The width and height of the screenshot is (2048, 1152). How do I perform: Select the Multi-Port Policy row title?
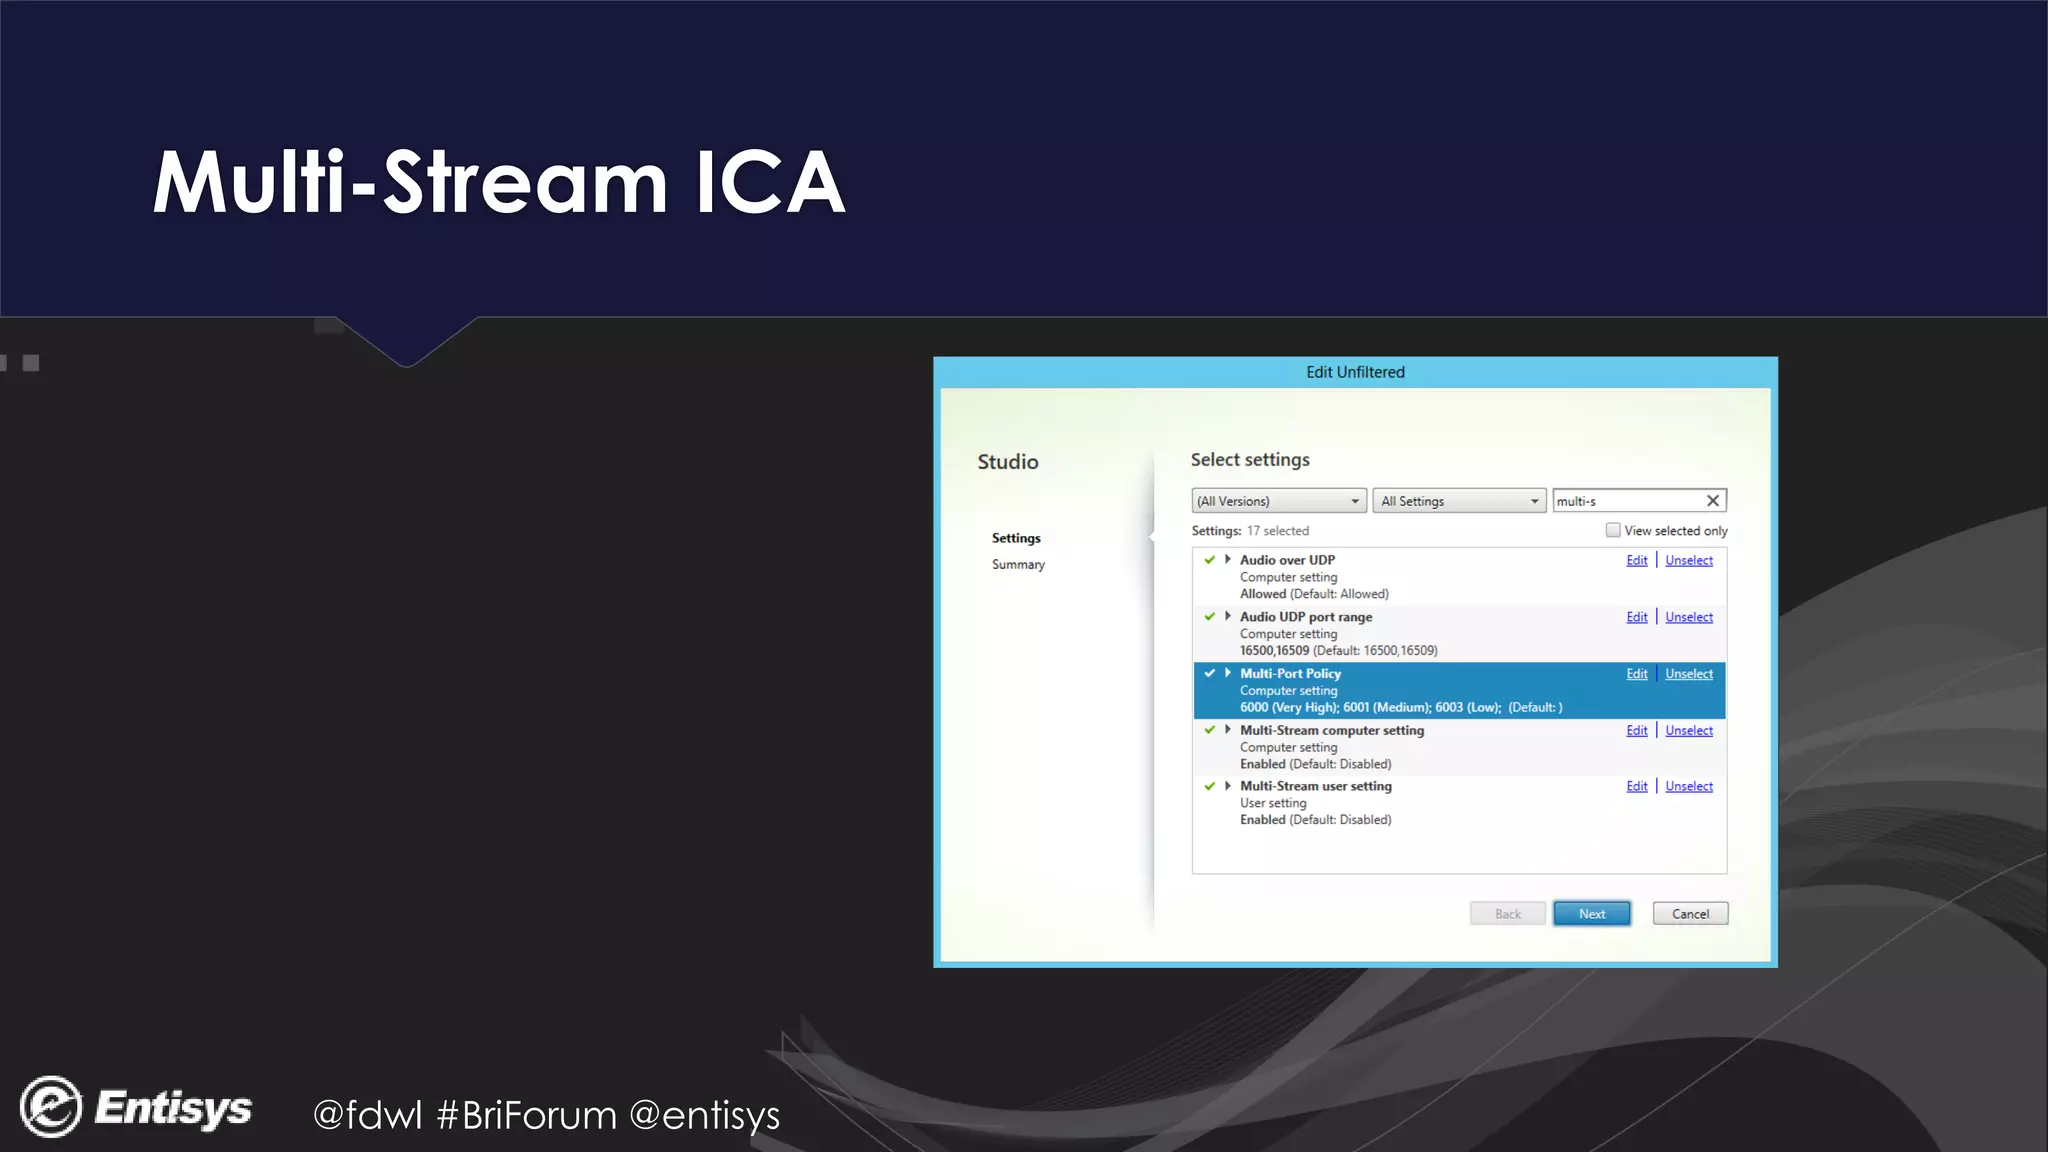1290,674
